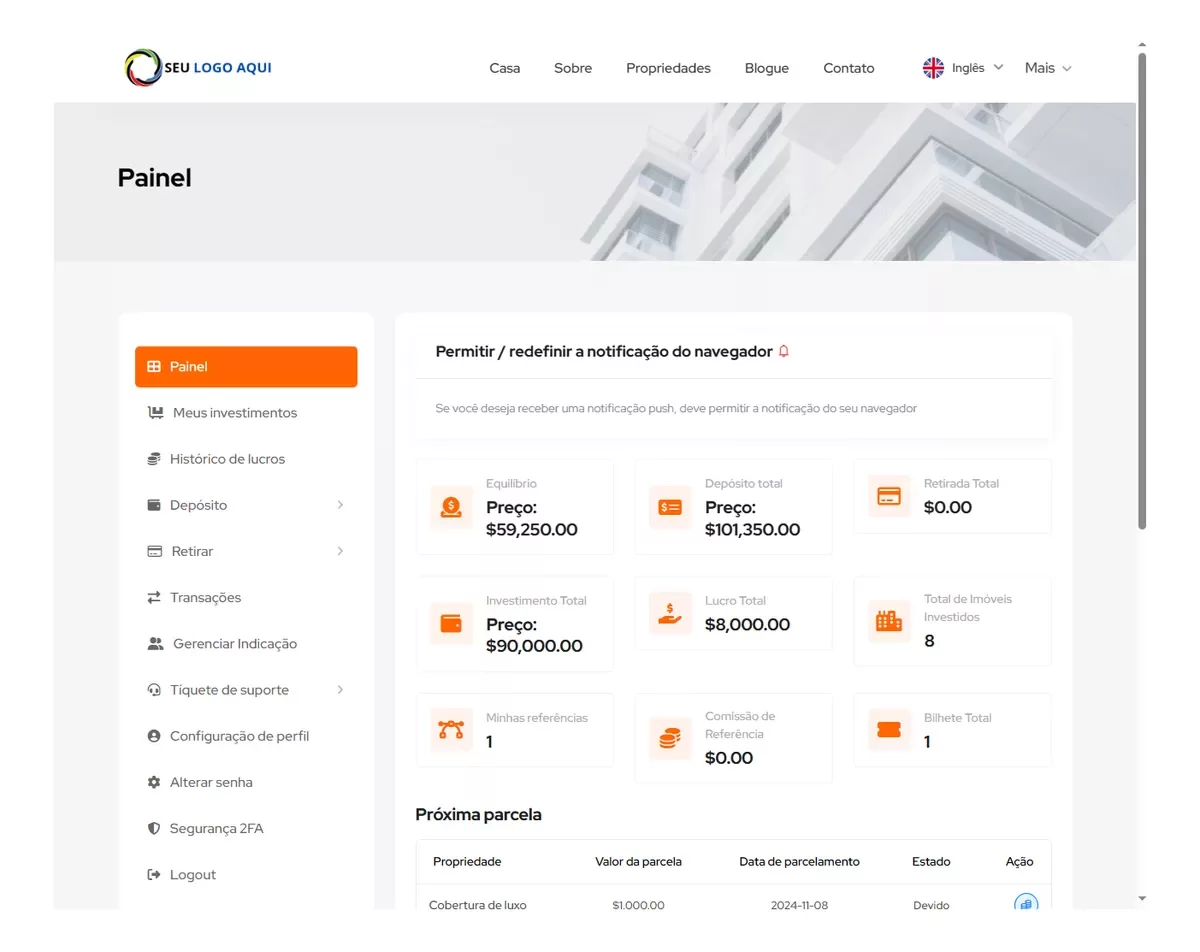Click the Comissão de Referência coins icon
The height and width of the screenshot is (952, 1200).
tap(670, 739)
